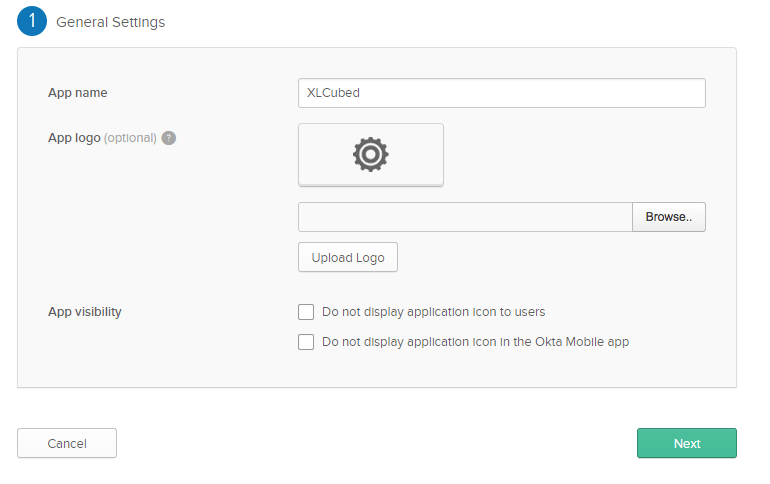Viewport: 770px width, 484px height.
Task: Click 'Do not display application icon to users' text
Action: click(433, 312)
